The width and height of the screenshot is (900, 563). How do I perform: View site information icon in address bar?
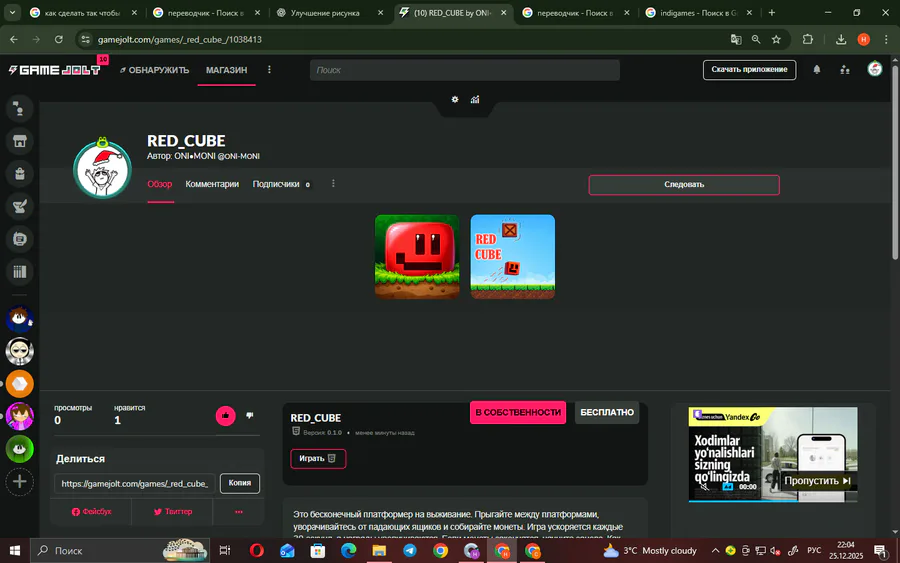coord(86,40)
